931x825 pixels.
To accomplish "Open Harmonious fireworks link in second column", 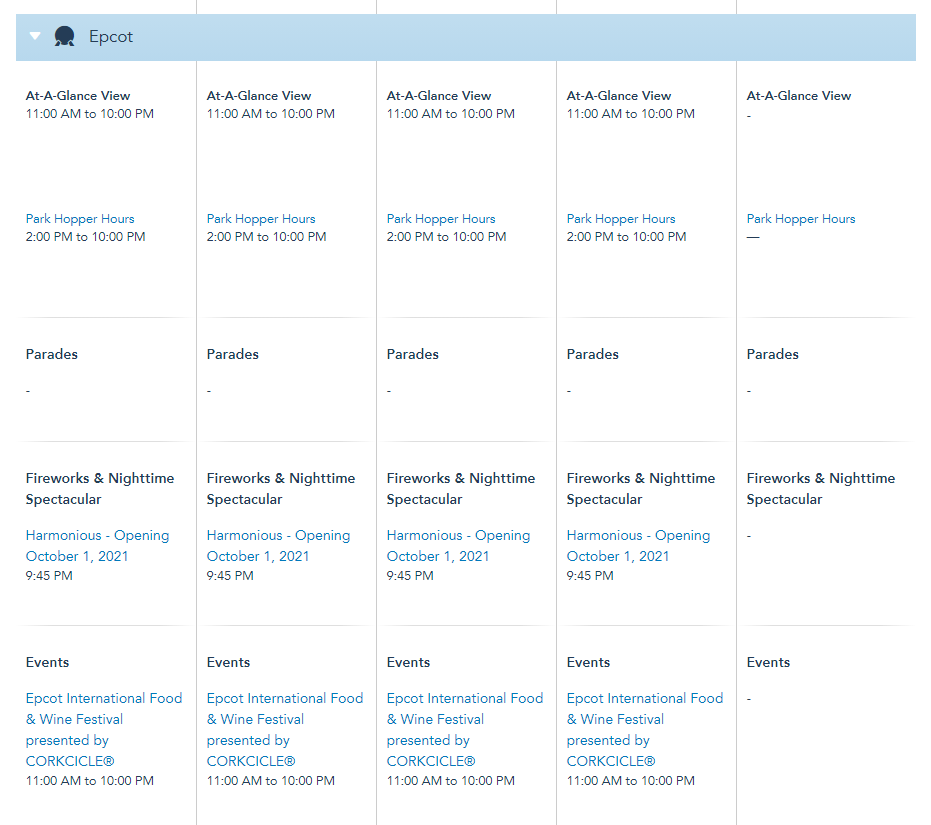I will [278, 545].
